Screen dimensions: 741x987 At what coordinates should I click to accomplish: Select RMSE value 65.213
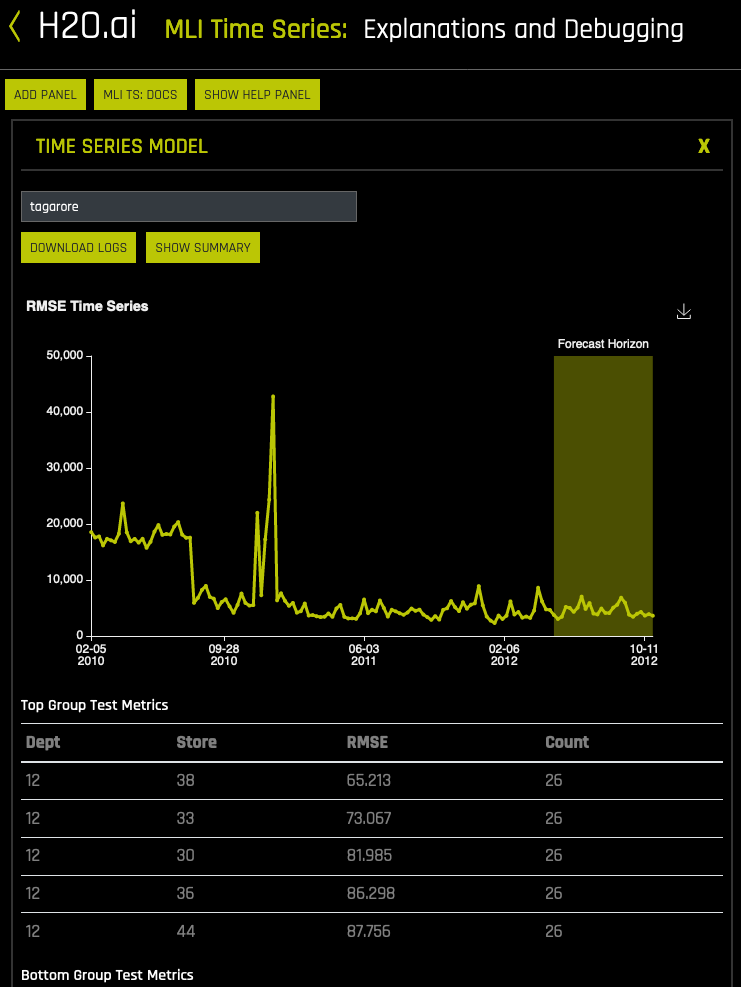pyautogui.click(x=369, y=781)
